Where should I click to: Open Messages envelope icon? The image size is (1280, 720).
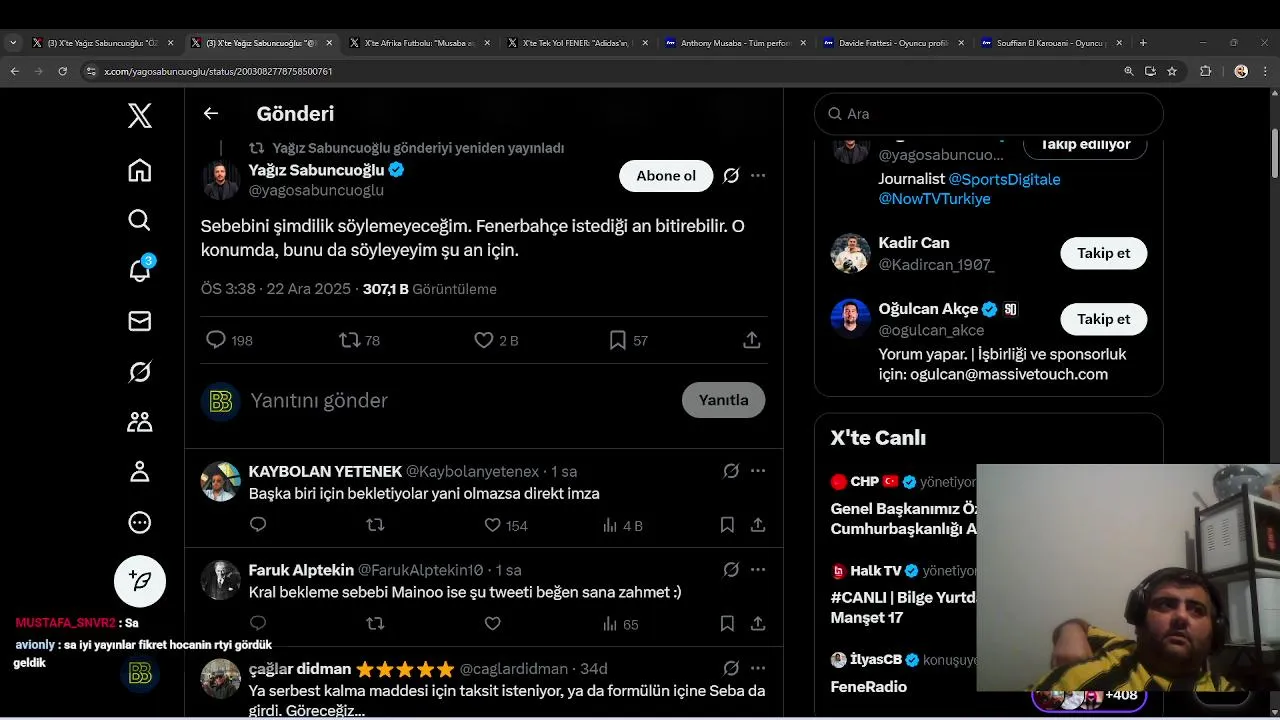tap(140, 321)
